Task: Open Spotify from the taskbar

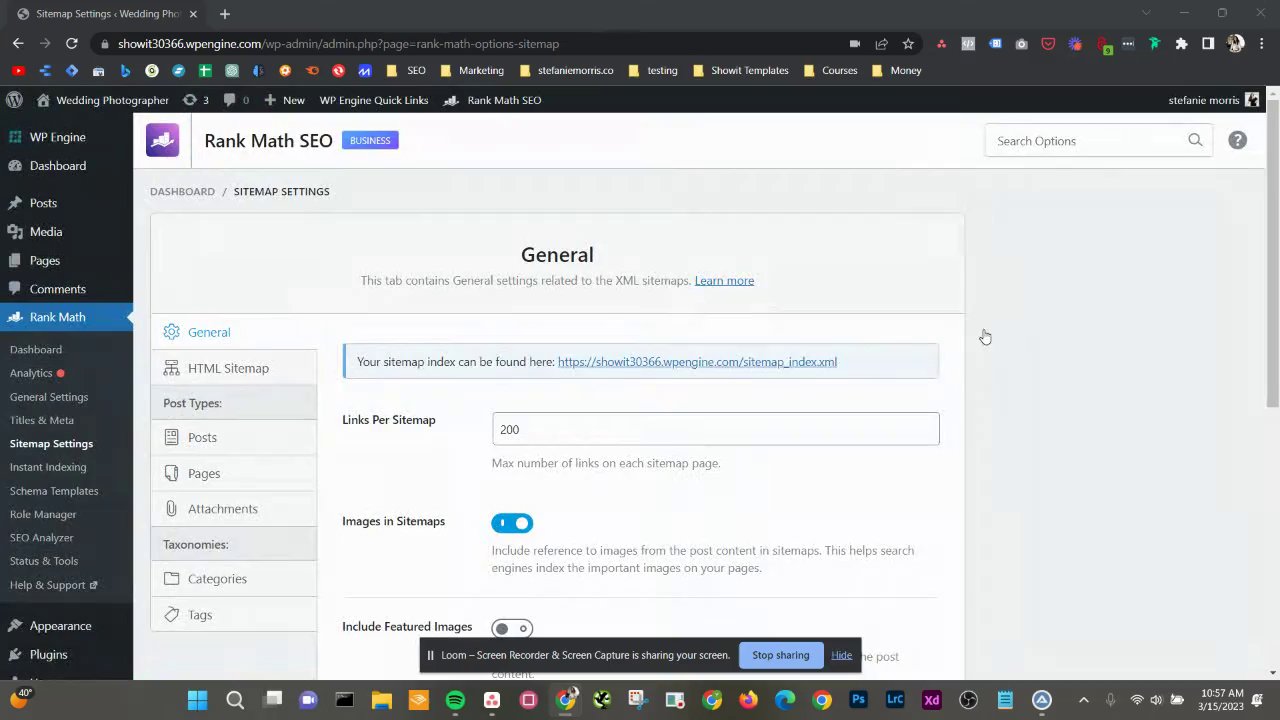Action: [x=455, y=700]
